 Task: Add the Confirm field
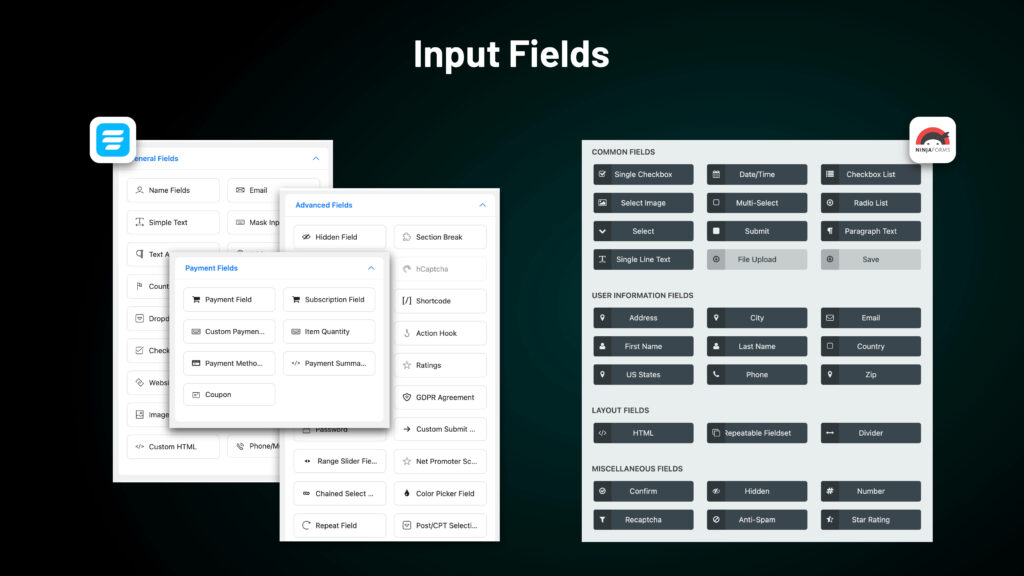643,491
